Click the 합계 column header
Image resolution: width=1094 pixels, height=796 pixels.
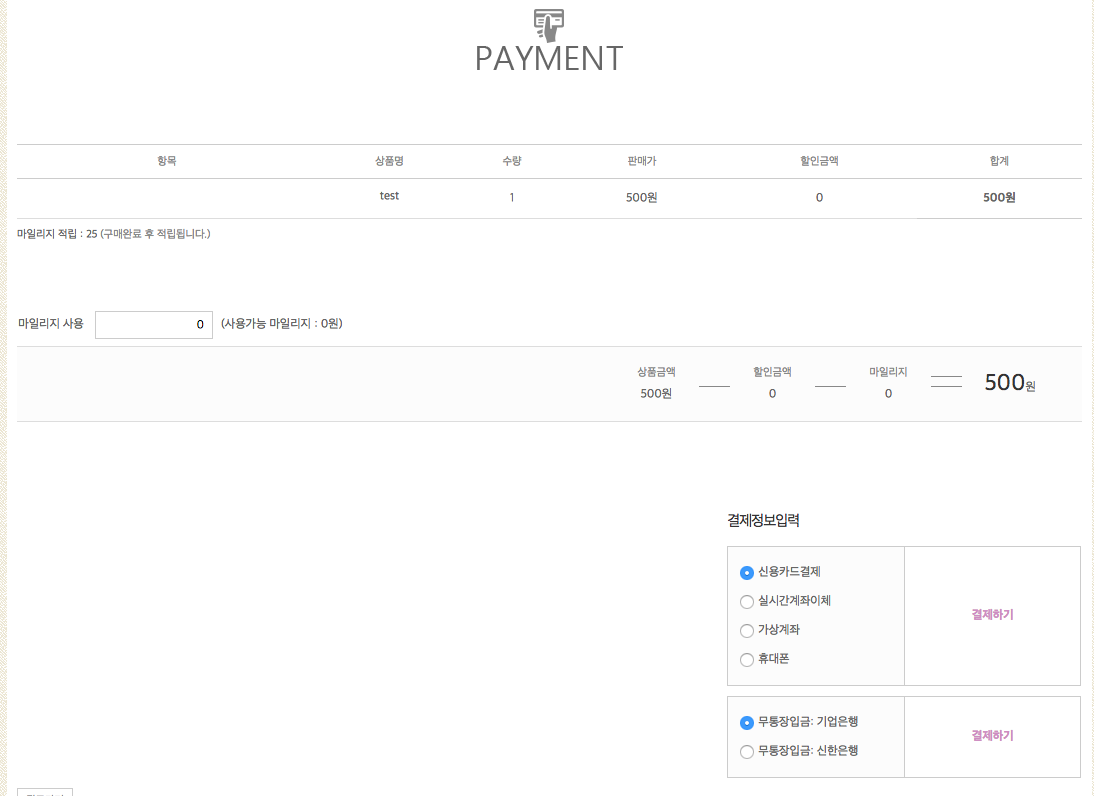[999, 161]
